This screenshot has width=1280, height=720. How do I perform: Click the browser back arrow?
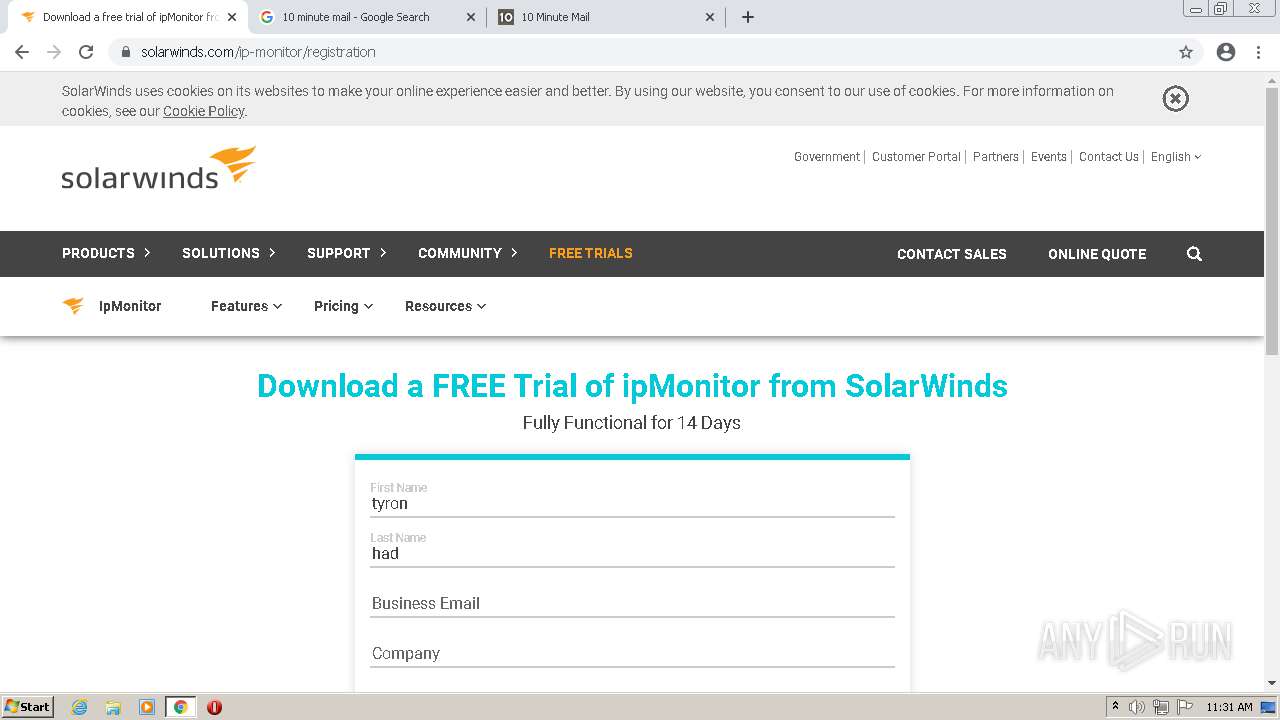[22, 52]
